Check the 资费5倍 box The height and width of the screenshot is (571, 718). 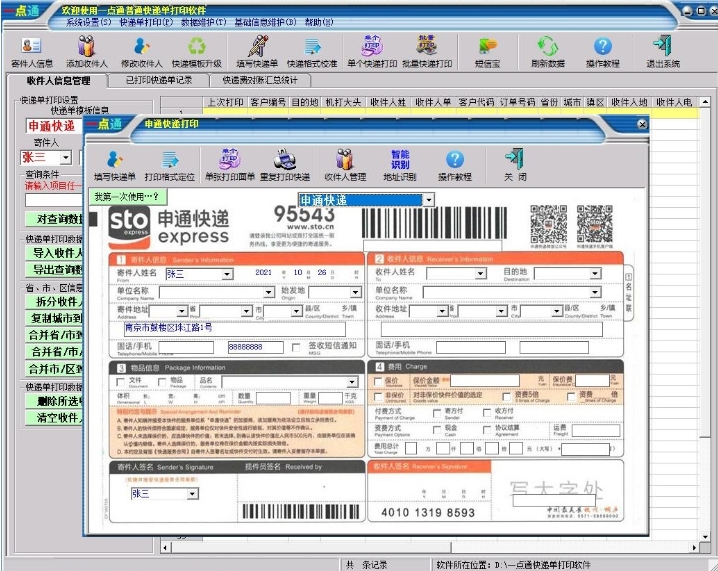click(x=506, y=397)
